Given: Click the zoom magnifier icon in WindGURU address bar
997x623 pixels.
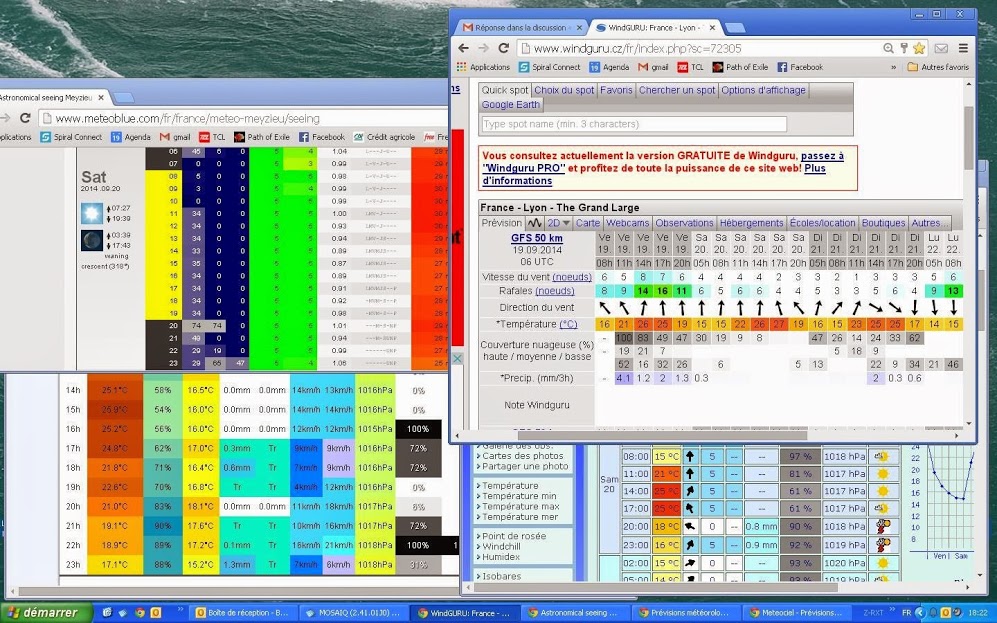Looking at the screenshot, I should (888, 48).
